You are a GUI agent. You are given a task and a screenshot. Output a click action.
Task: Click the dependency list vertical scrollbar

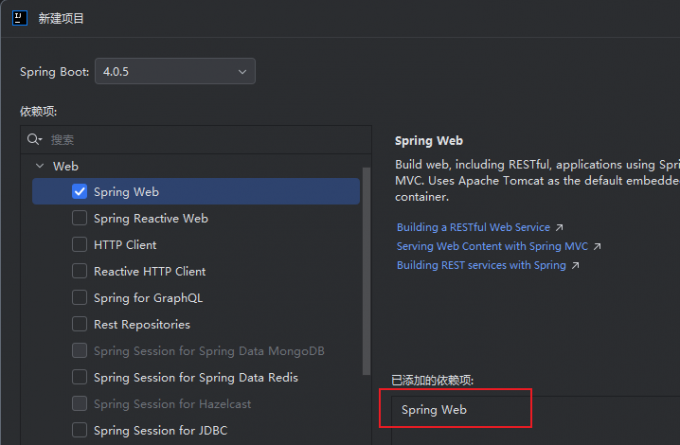tap(366, 271)
